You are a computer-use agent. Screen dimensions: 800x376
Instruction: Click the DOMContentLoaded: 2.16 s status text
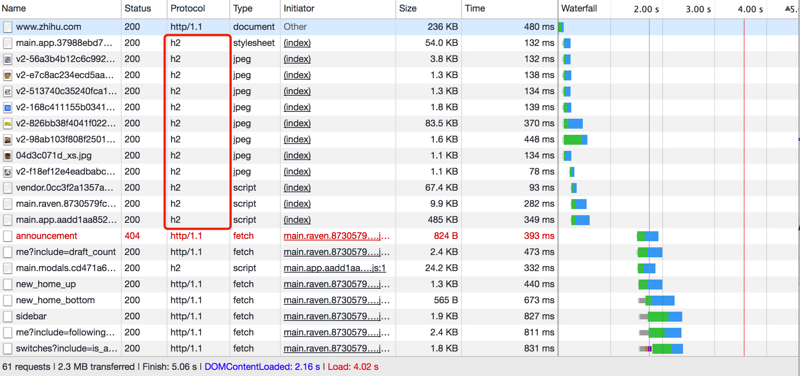point(262,367)
